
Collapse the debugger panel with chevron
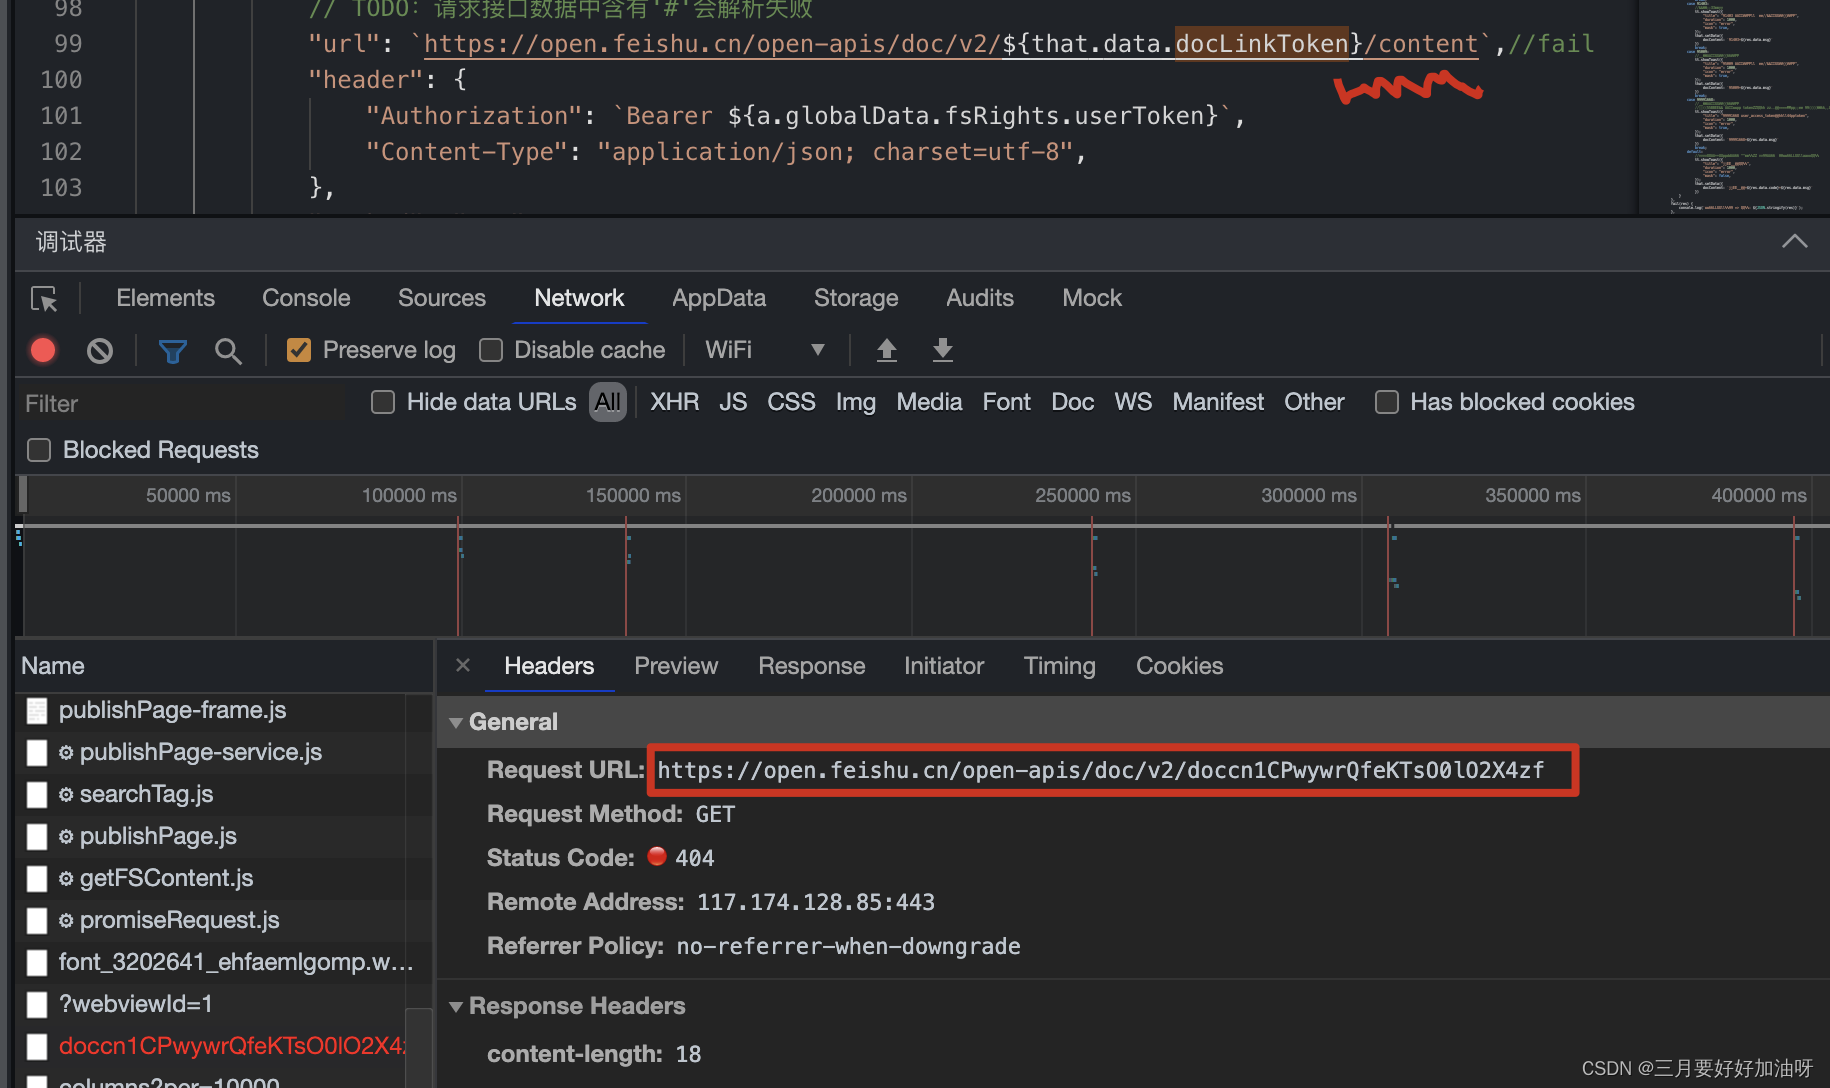(x=1795, y=241)
